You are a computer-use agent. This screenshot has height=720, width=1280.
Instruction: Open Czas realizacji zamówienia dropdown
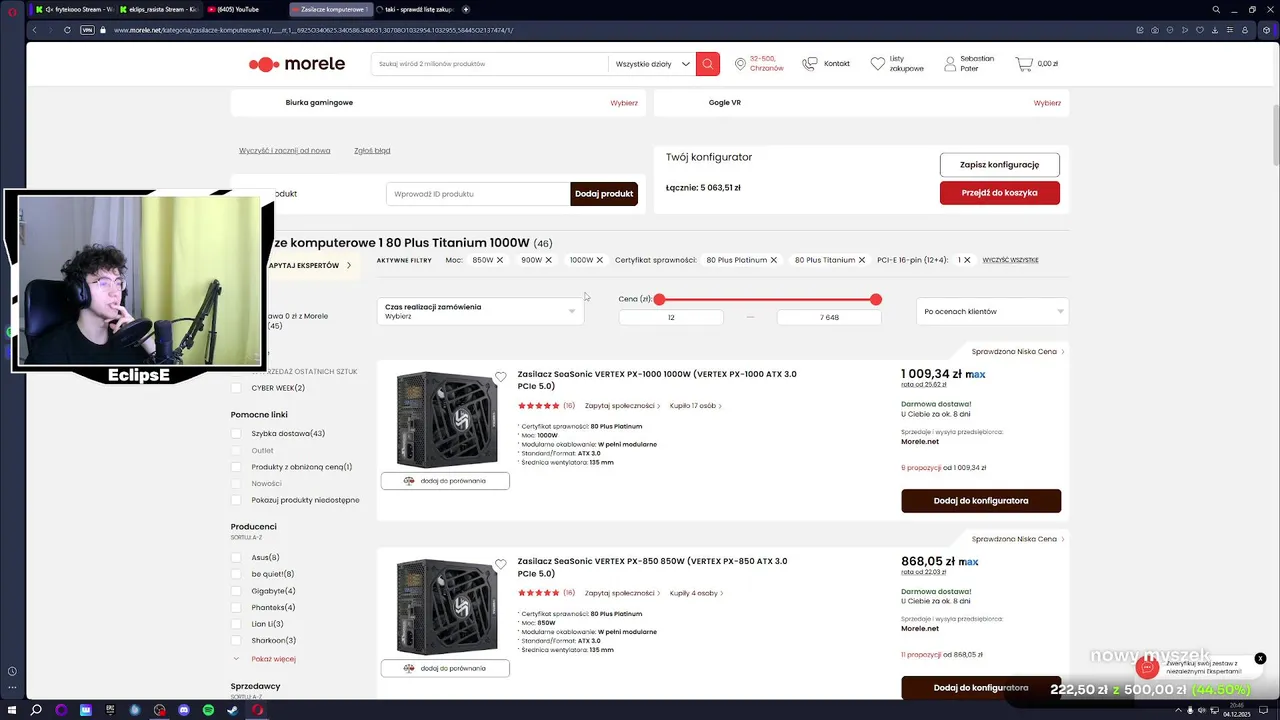coord(480,311)
